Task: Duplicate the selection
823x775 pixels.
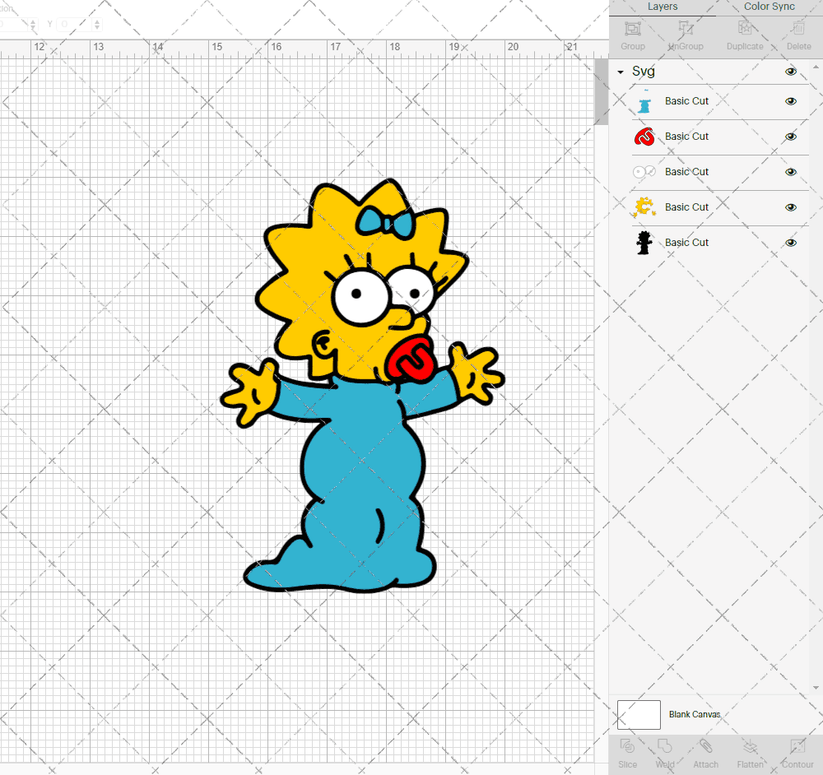Action: 744,36
